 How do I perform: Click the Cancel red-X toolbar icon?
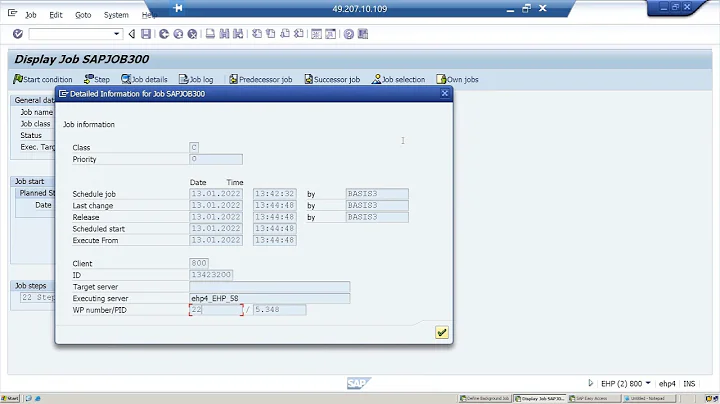coord(192,34)
